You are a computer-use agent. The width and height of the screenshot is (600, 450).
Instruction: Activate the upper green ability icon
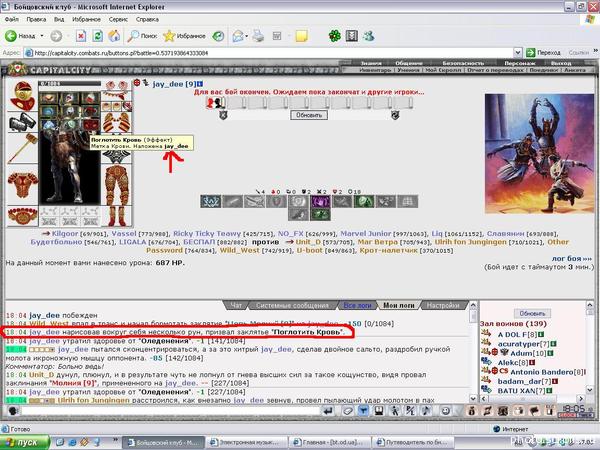coord(364,202)
